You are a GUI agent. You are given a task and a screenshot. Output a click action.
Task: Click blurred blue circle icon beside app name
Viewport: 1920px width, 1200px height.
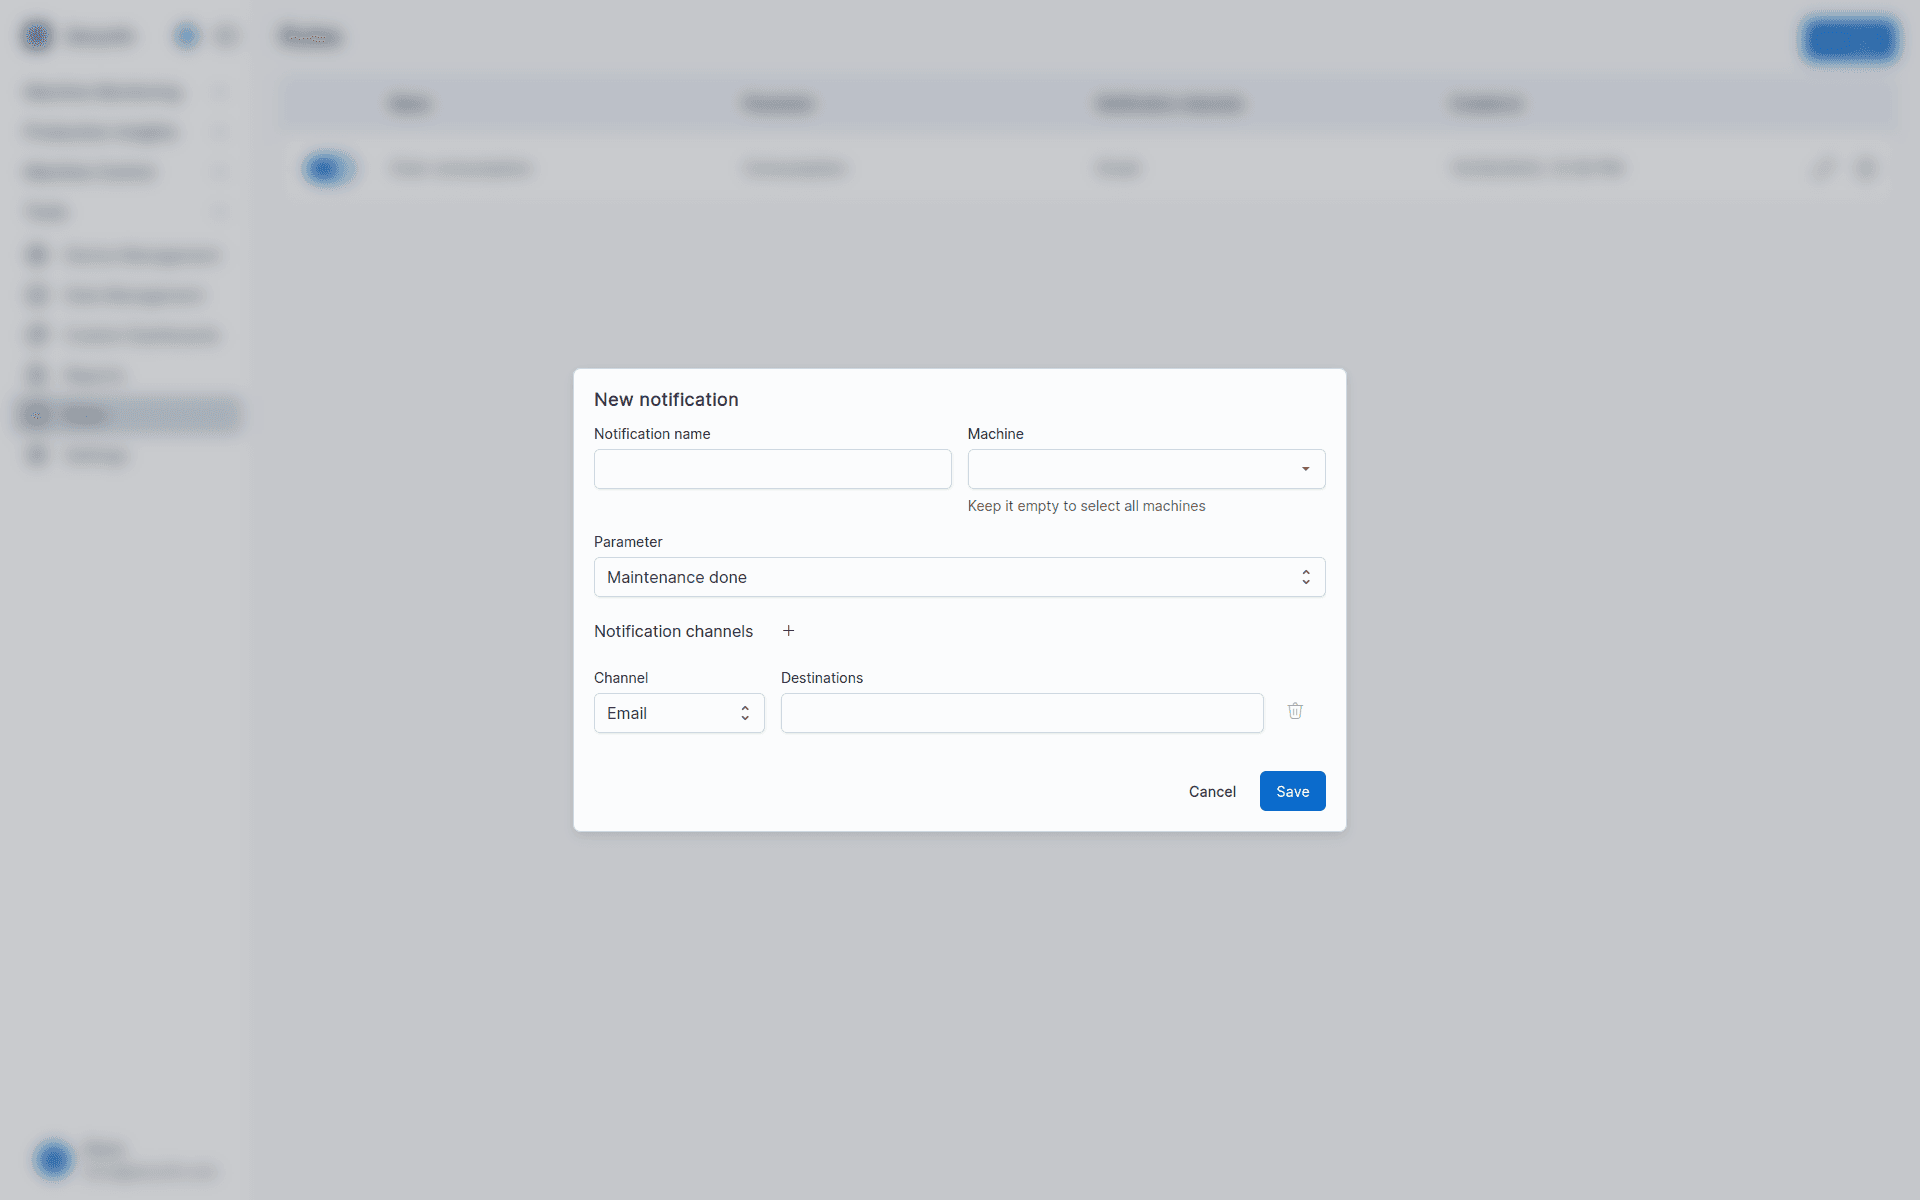coord(186,37)
